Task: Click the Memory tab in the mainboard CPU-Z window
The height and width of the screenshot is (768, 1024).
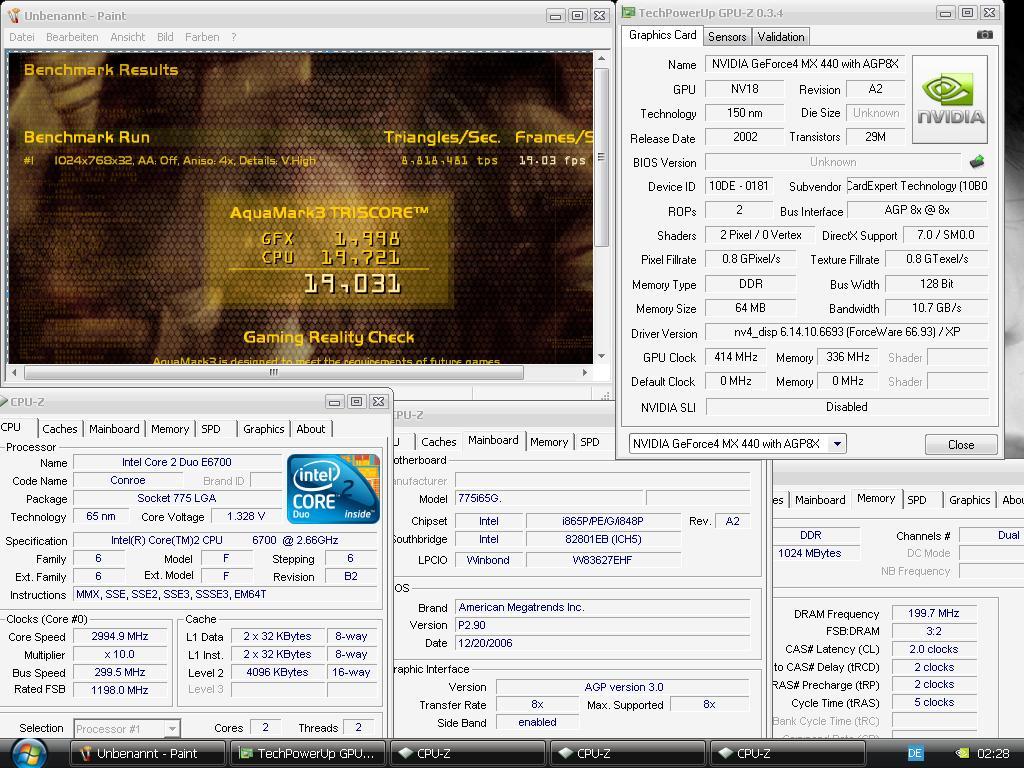Action: pyautogui.click(x=549, y=442)
